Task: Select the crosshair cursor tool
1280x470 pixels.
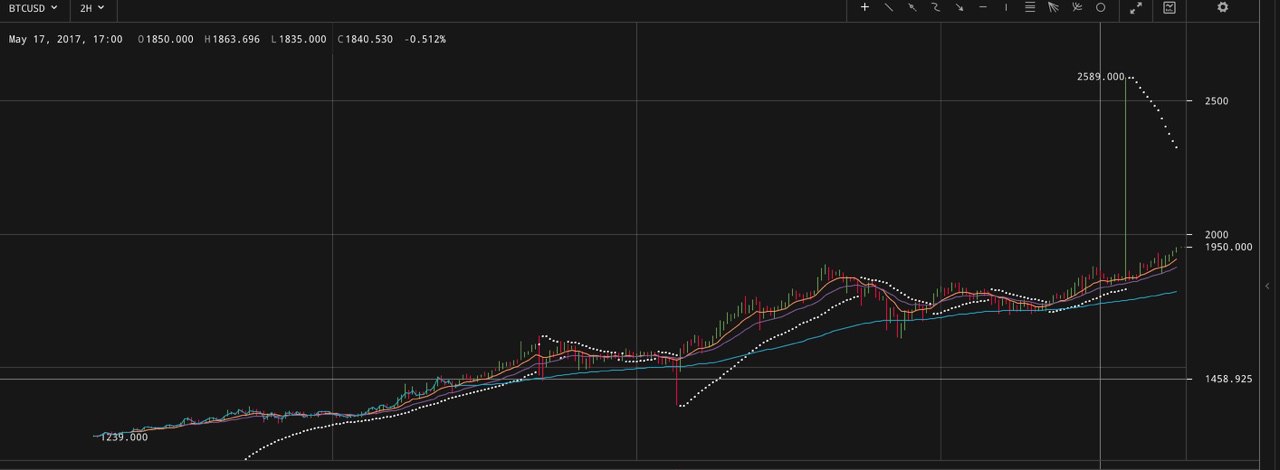Action: pos(865,8)
